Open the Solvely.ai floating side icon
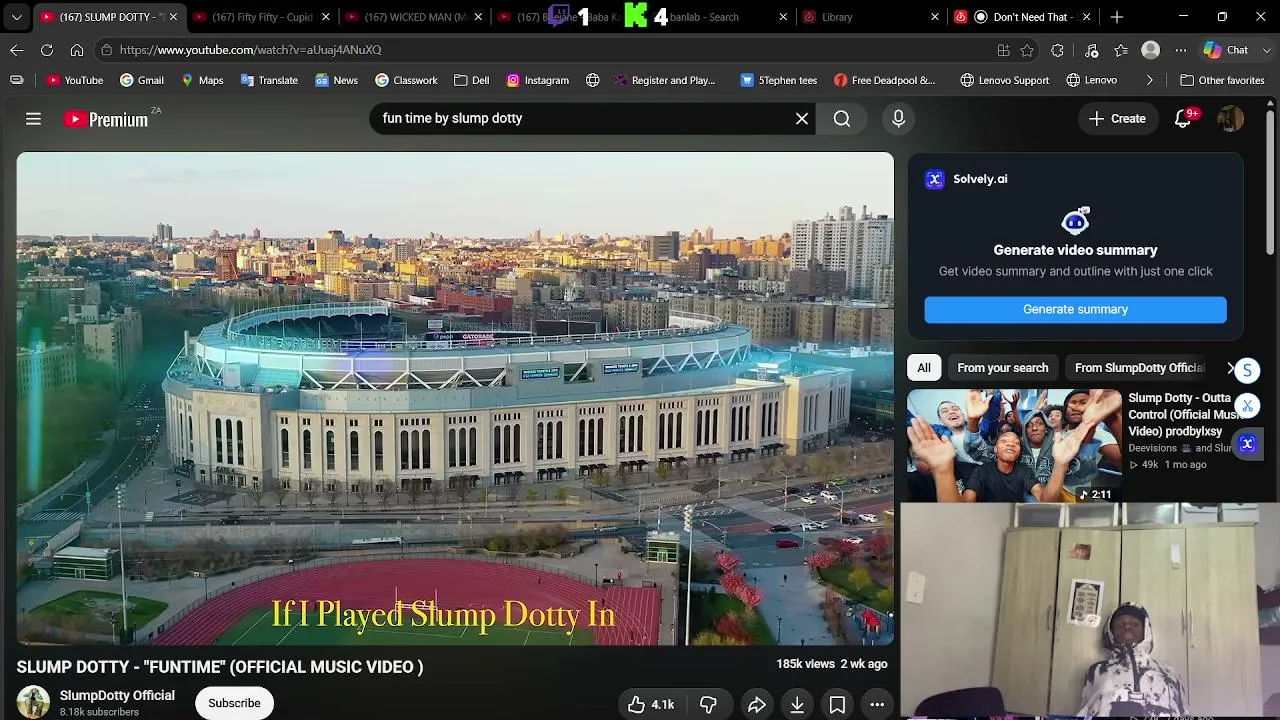The width and height of the screenshot is (1280, 720). (1247, 444)
